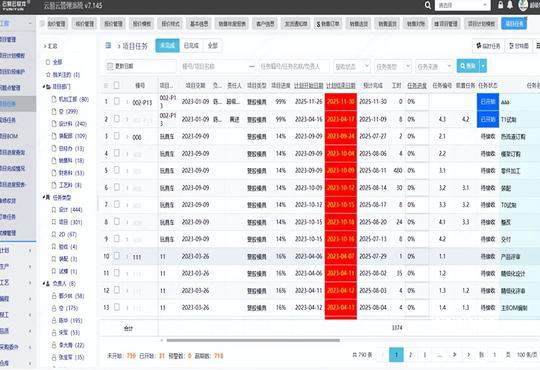Image resolution: width=540 pixels, height=370 pixels.
Task: Click the task progress bar in row 1
Action: click(x=417, y=102)
